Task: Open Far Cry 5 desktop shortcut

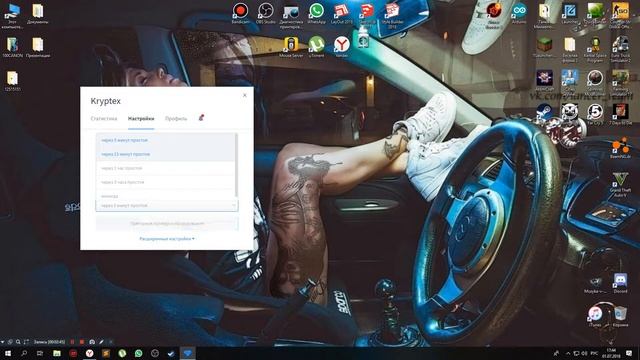Action: click(595, 114)
